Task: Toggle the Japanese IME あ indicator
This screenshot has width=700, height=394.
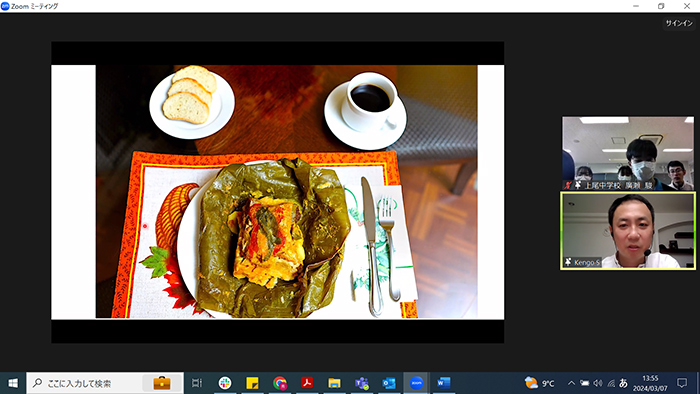Action: pos(623,383)
